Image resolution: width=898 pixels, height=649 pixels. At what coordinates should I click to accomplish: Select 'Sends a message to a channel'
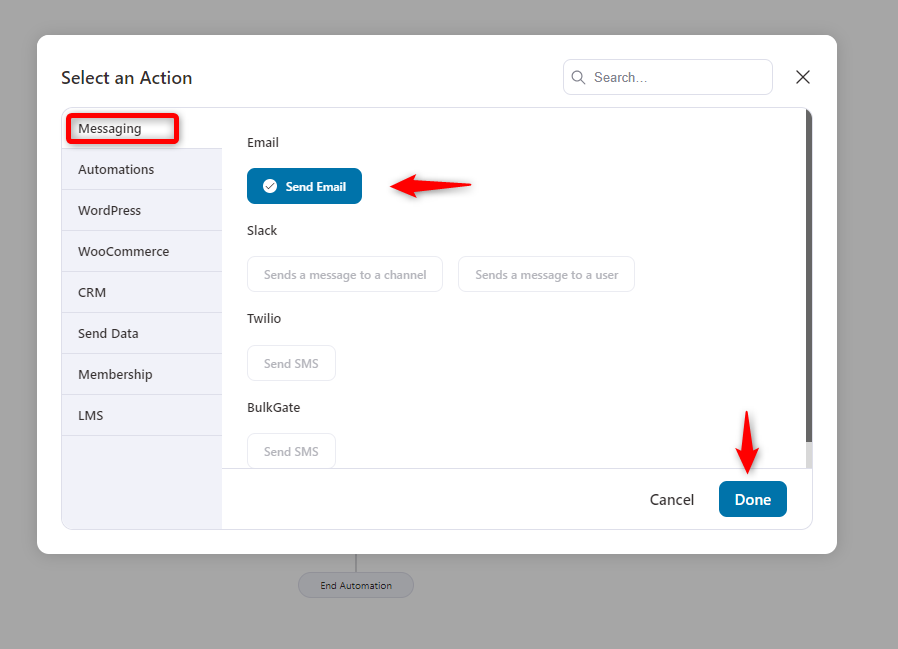(345, 274)
